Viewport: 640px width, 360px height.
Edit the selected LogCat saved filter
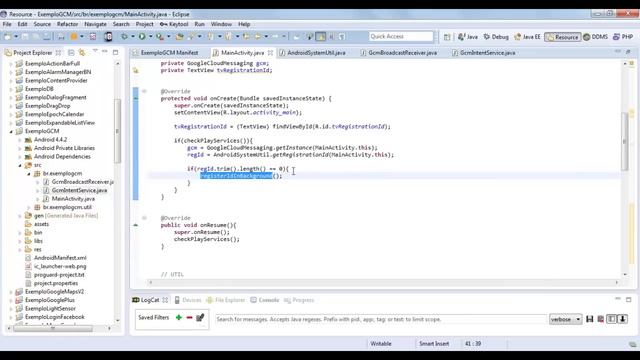200,318
